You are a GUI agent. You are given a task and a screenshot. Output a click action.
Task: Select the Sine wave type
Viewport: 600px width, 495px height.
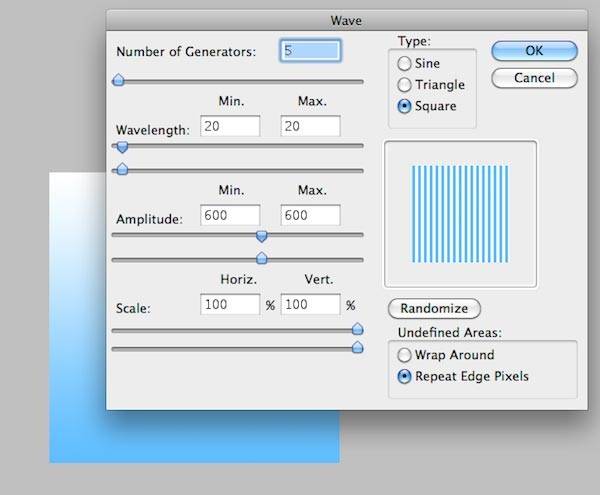405,63
